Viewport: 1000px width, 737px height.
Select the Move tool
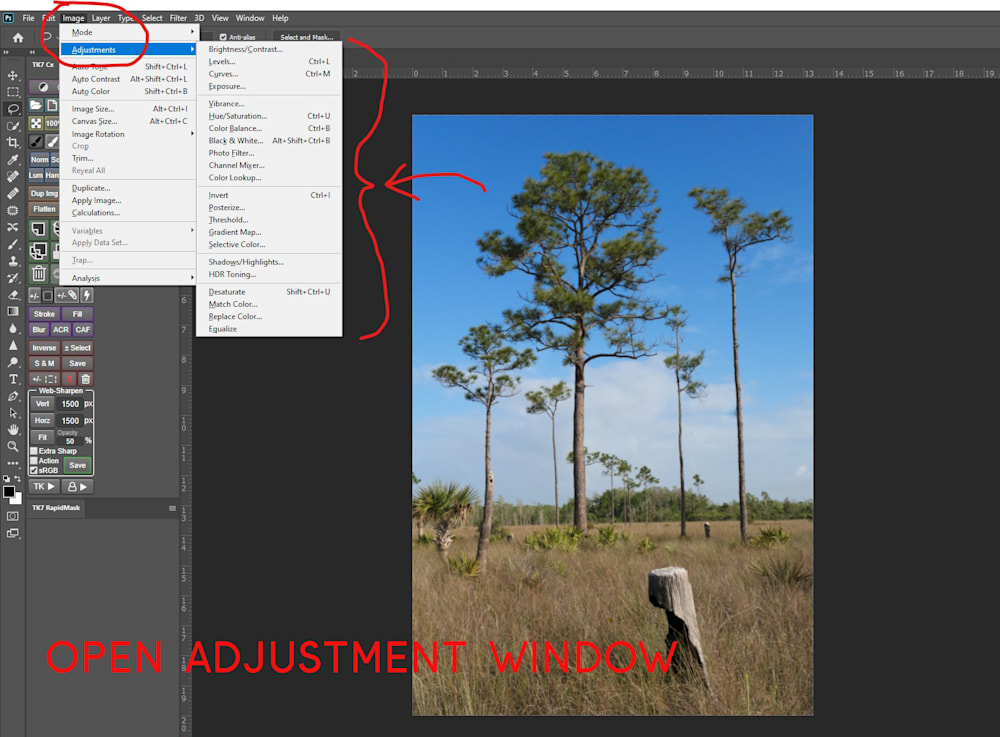[13, 75]
